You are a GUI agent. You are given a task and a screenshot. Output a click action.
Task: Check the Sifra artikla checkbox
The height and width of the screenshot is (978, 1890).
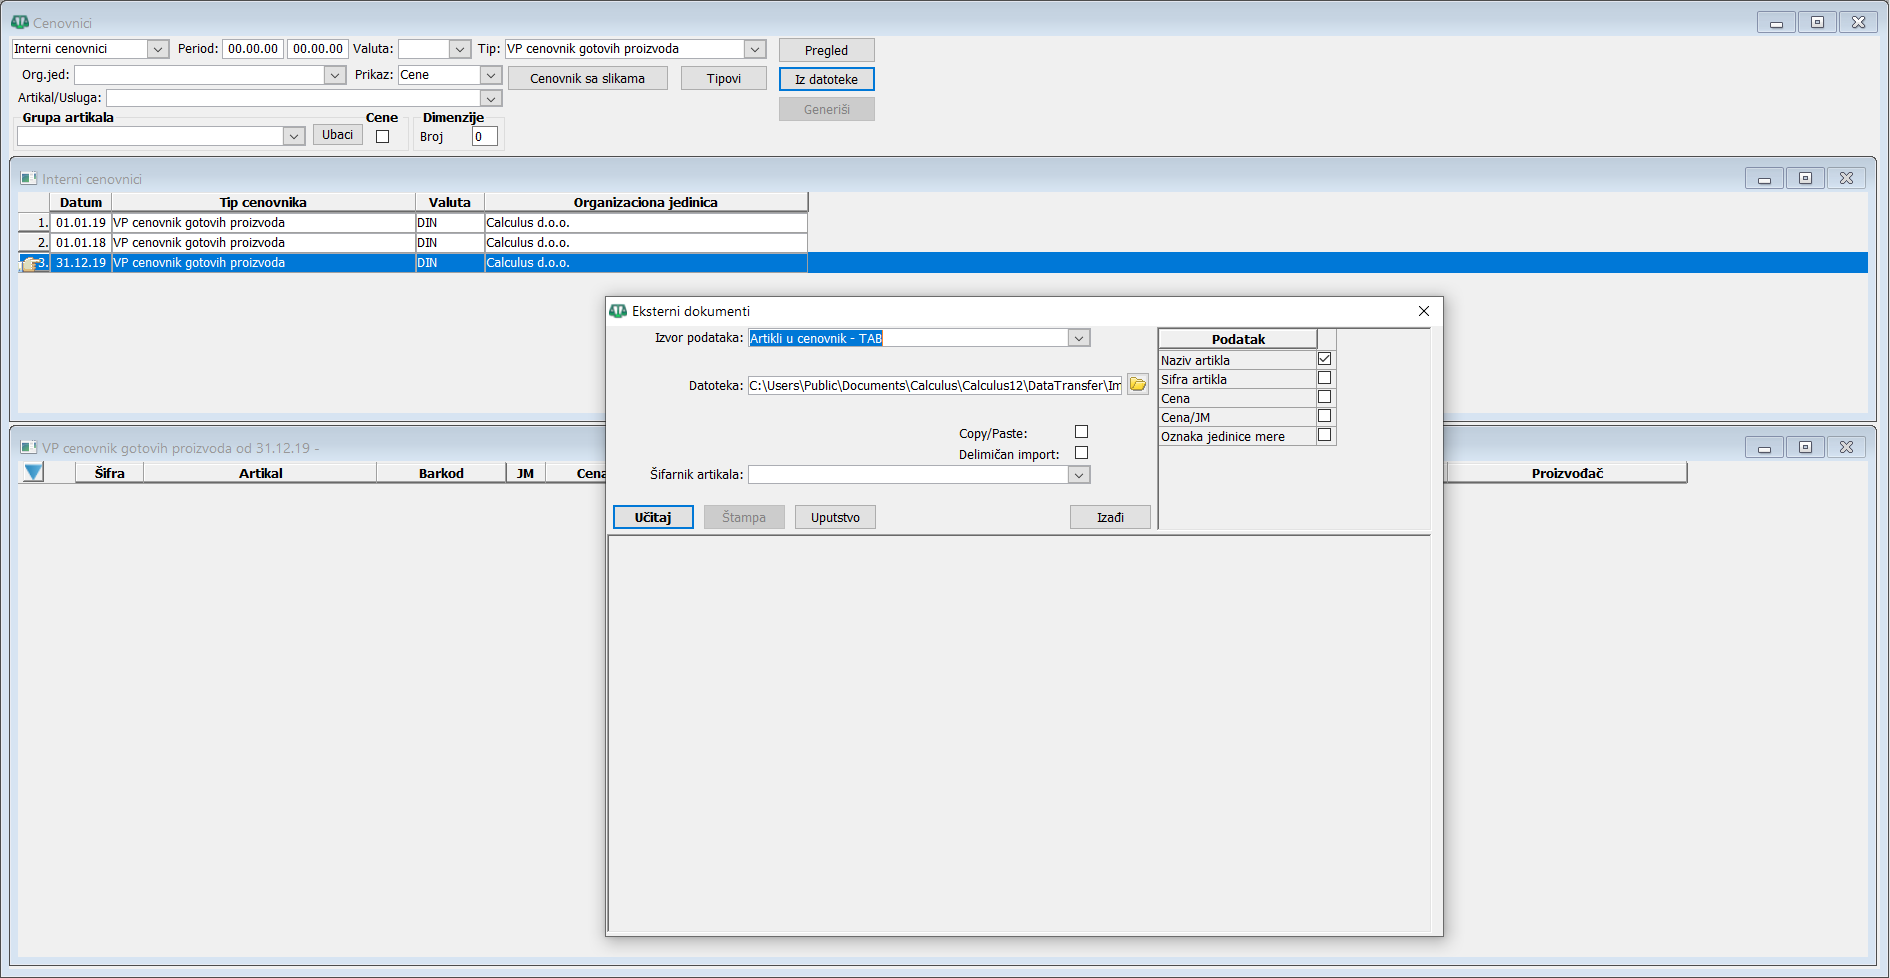click(1324, 378)
